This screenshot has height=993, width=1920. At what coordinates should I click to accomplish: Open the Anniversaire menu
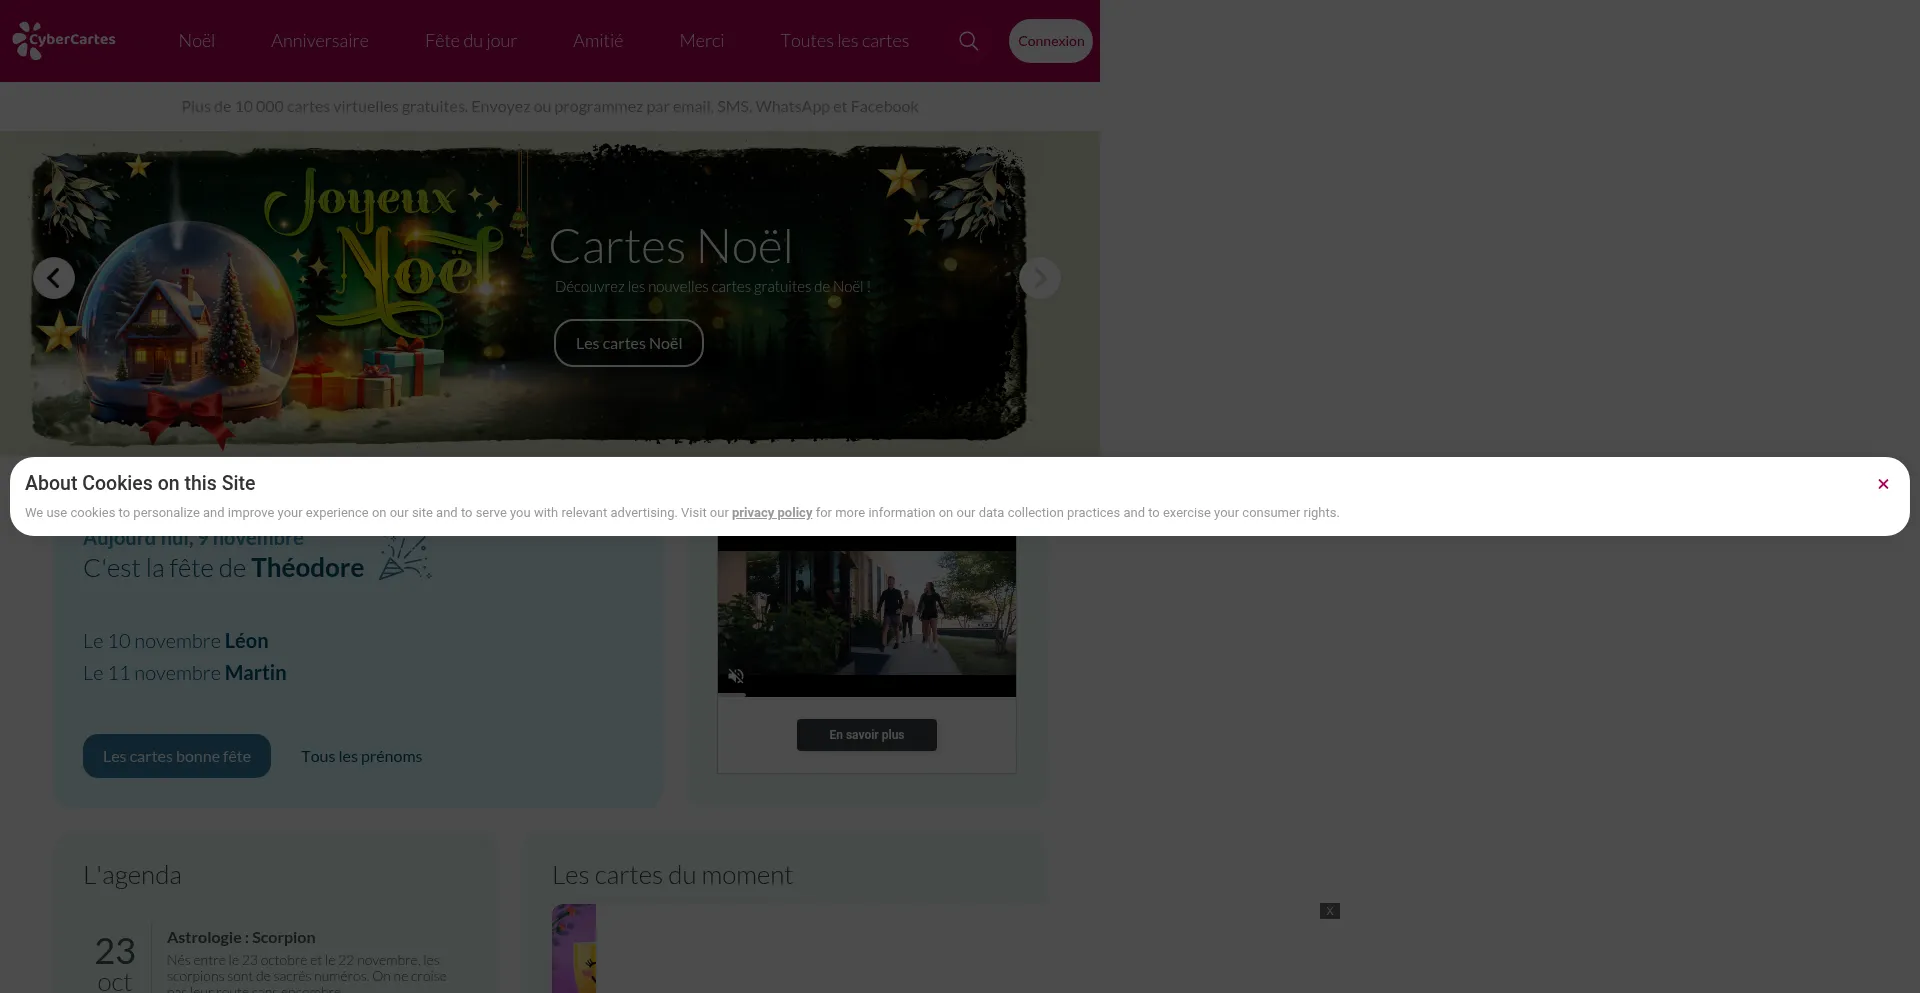(x=320, y=41)
